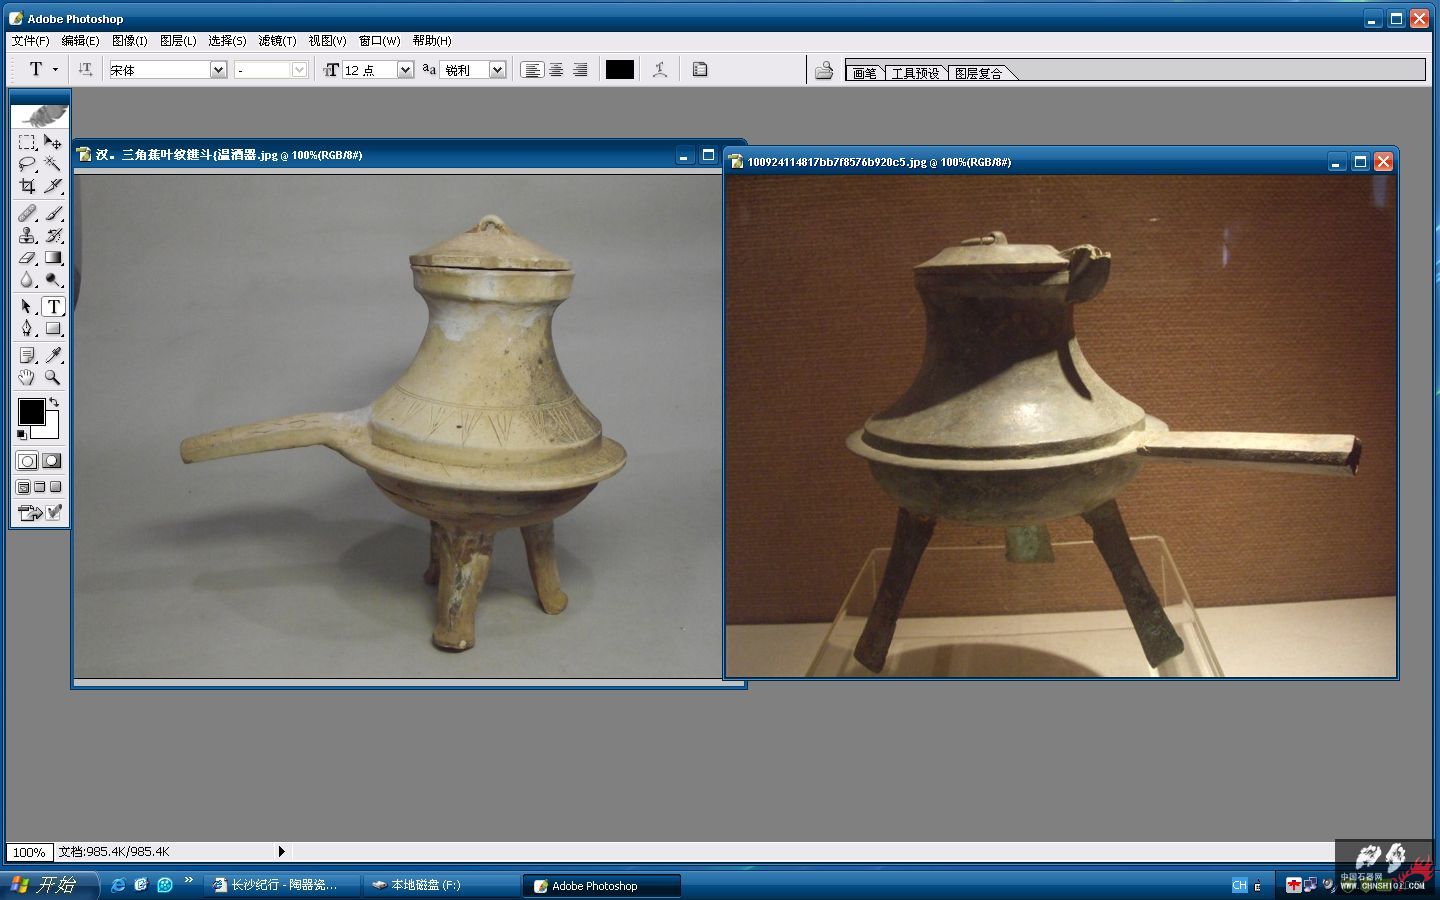
Task: Click the feather logo atop the toolbox
Action: pyautogui.click(x=40, y=115)
